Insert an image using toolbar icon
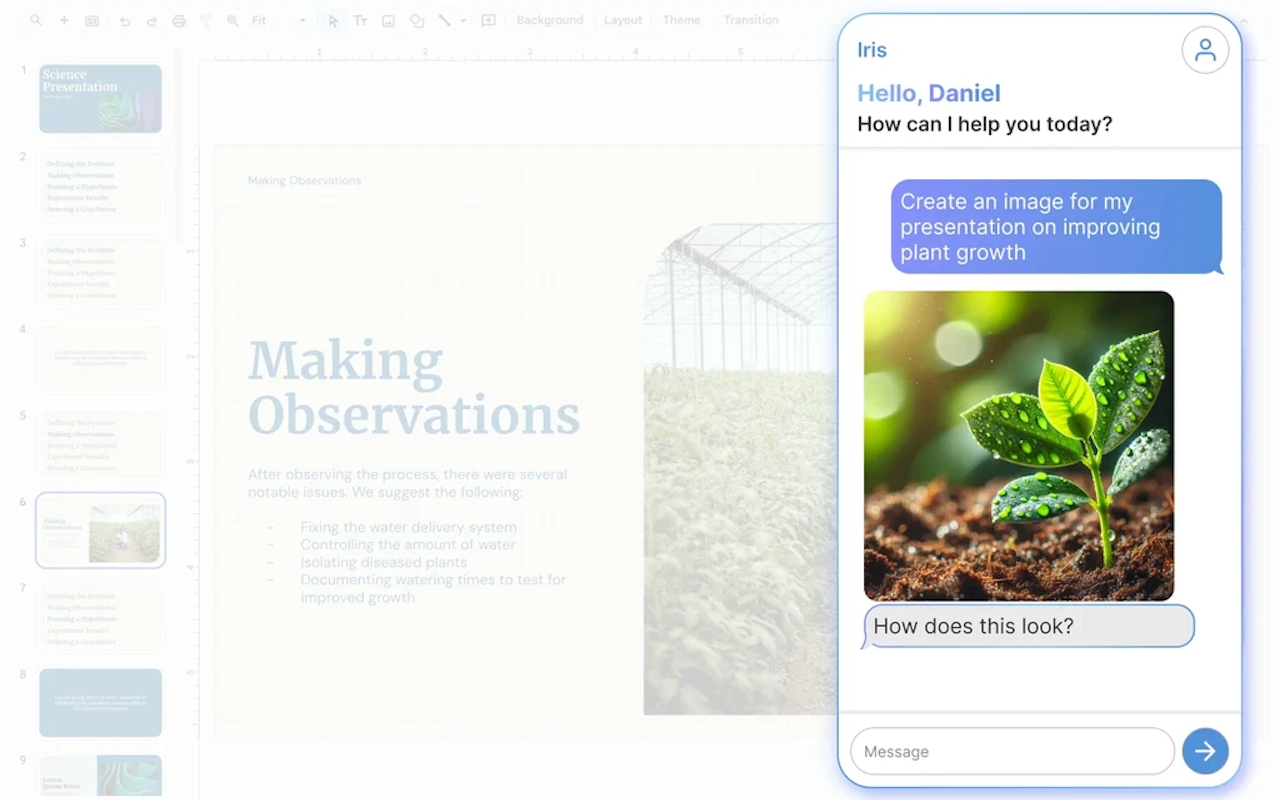The image size is (1280, 800). pyautogui.click(x=388, y=20)
